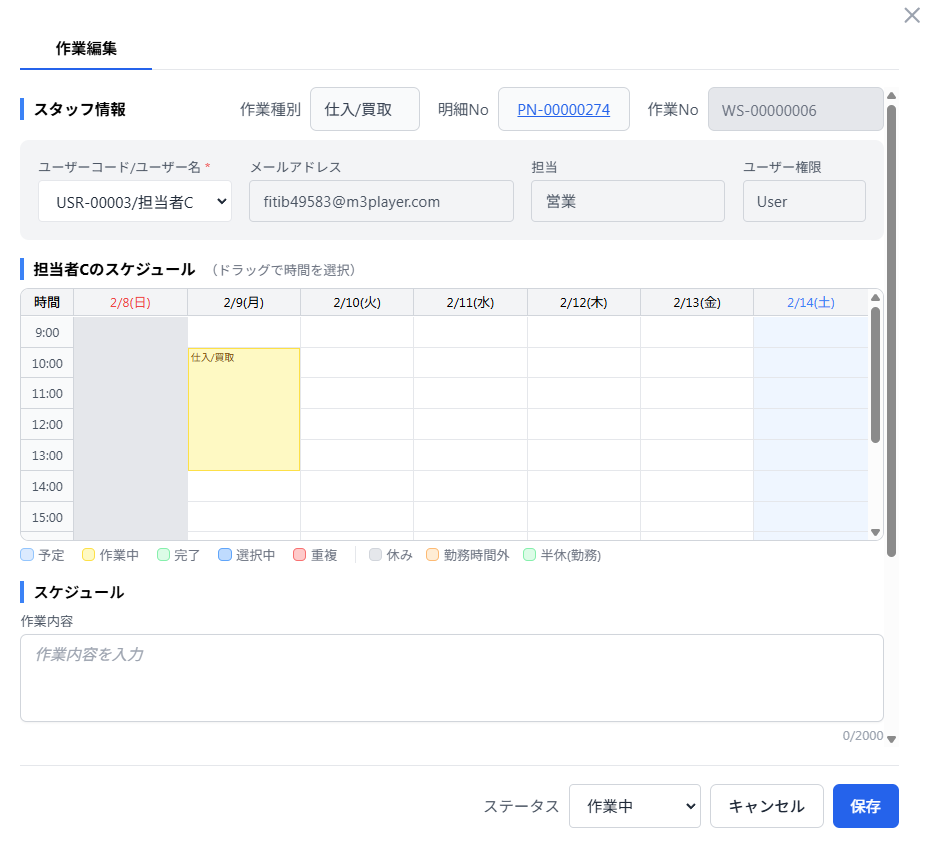The width and height of the screenshot is (926, 848).
Task: Close the work edit dialog with X
Action: (x=911, y=15)
